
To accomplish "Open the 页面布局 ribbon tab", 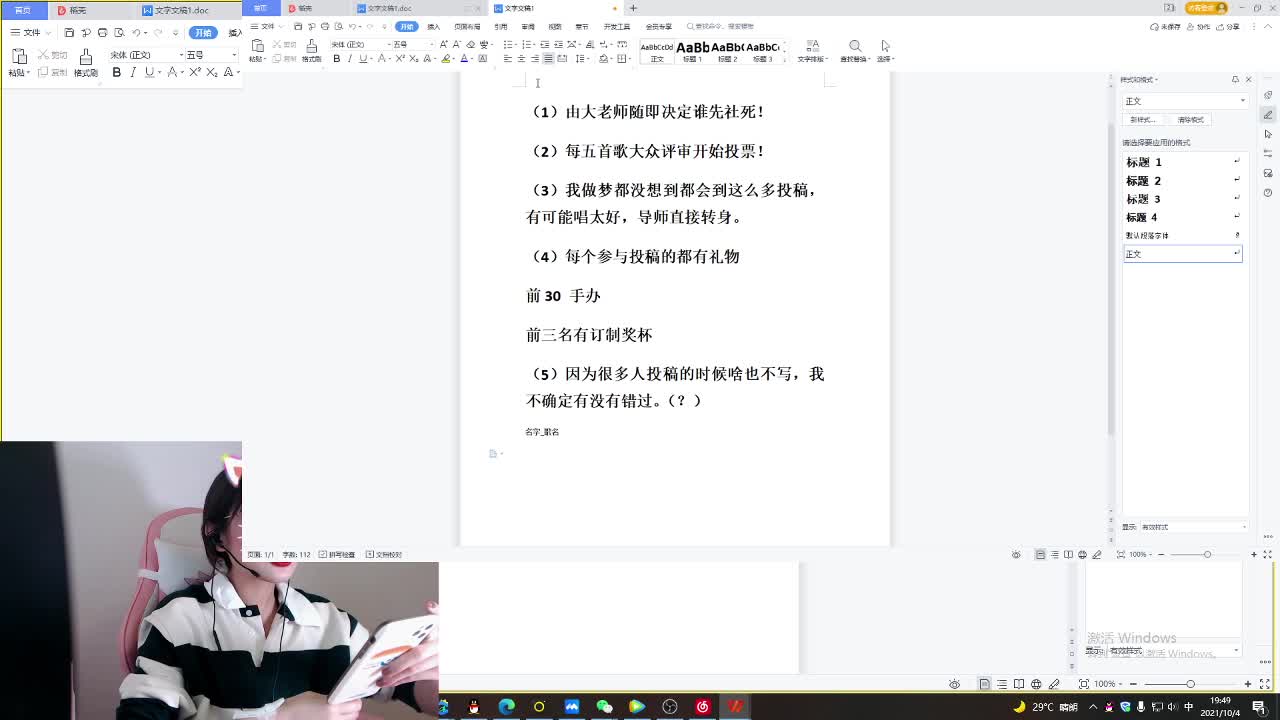I will tap(467, 26).
